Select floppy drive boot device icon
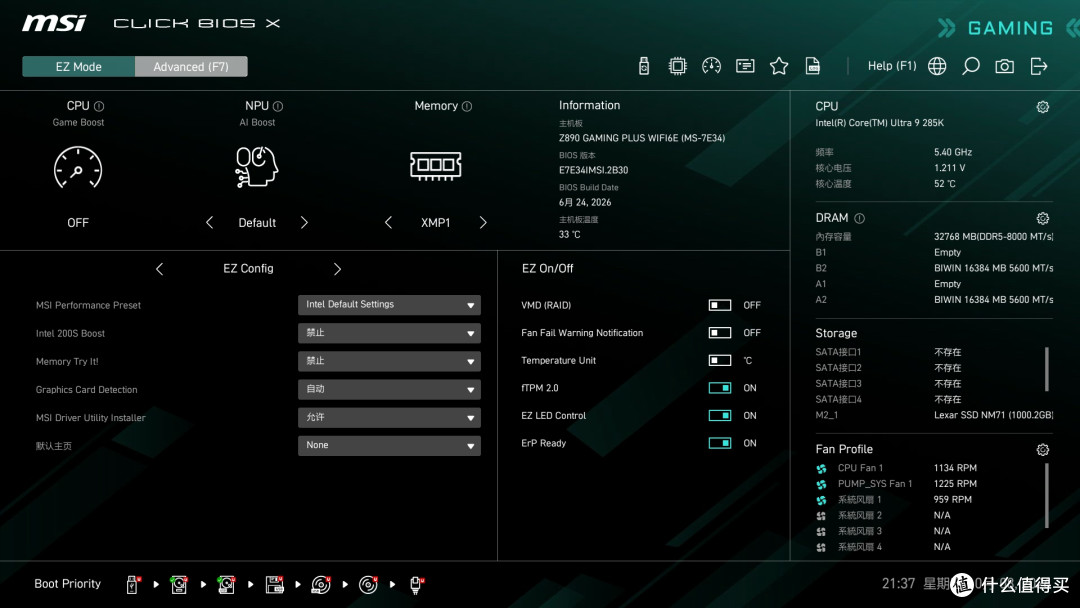This screenshot has height=608, width=1080. coord(275,585)
